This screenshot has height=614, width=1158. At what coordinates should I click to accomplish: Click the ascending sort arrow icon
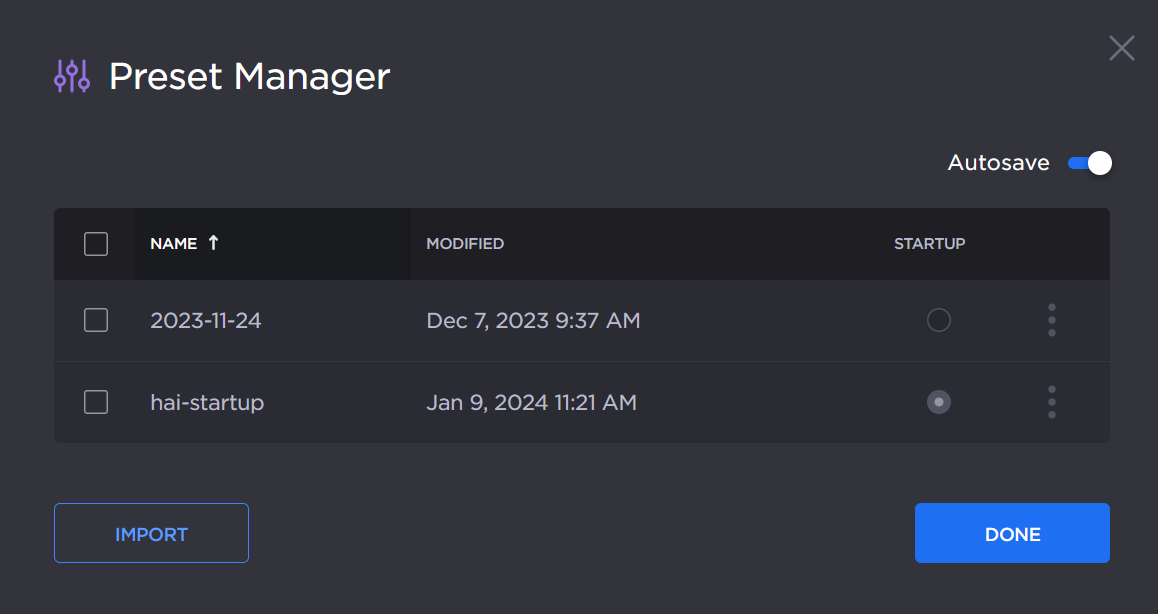click(213, 243)
